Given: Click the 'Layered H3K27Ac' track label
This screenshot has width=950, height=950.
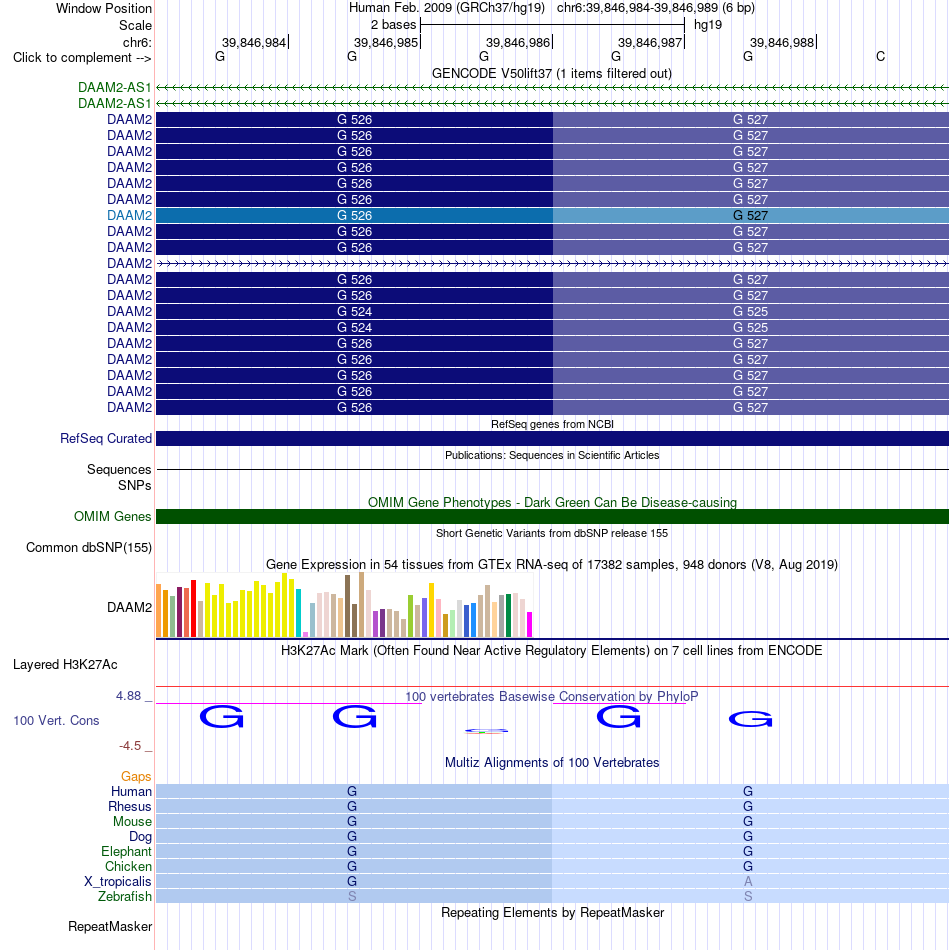Looking at the screenshot, I should coord(65,665).
